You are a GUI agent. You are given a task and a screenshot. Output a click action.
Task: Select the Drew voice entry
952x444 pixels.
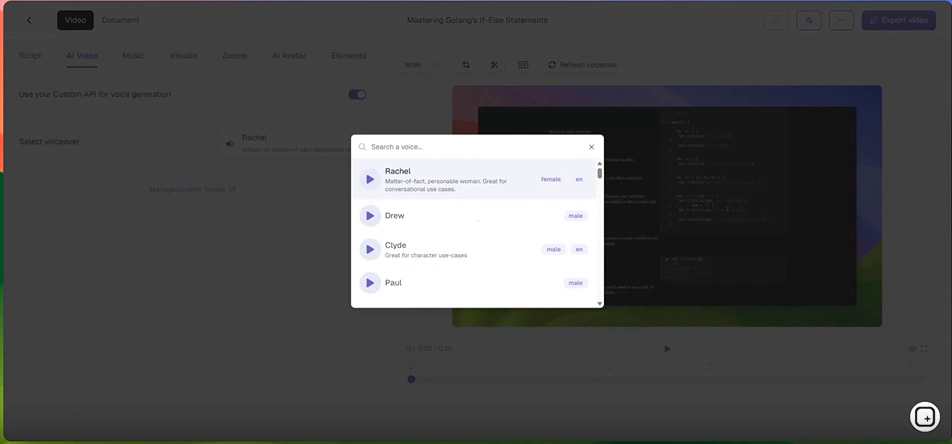[x=474, y=216]
